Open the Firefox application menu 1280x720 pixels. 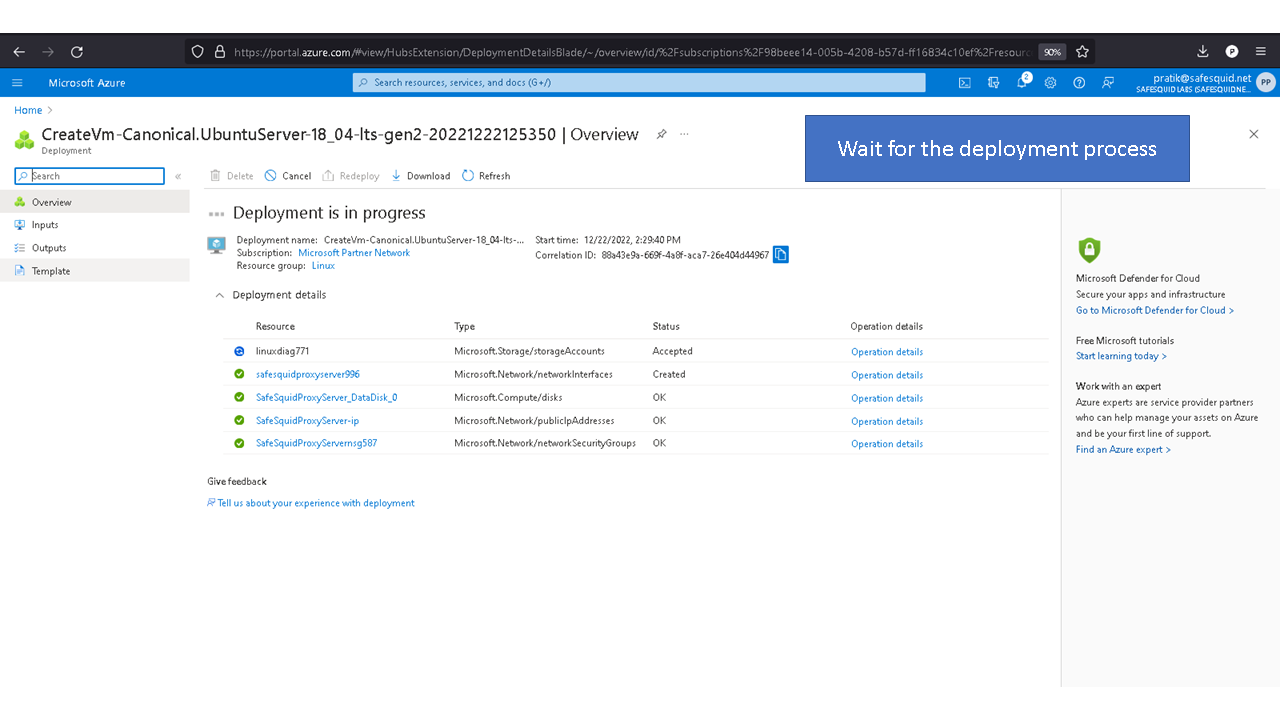(1260, 52)
